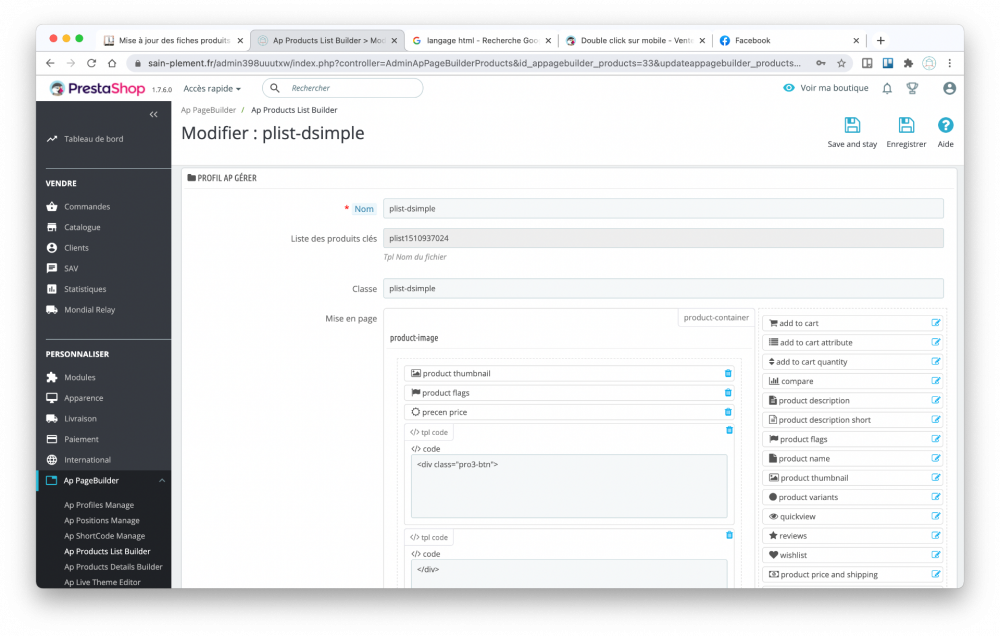Click Ap PageBuilder breadcrumb link

[208, 110]
